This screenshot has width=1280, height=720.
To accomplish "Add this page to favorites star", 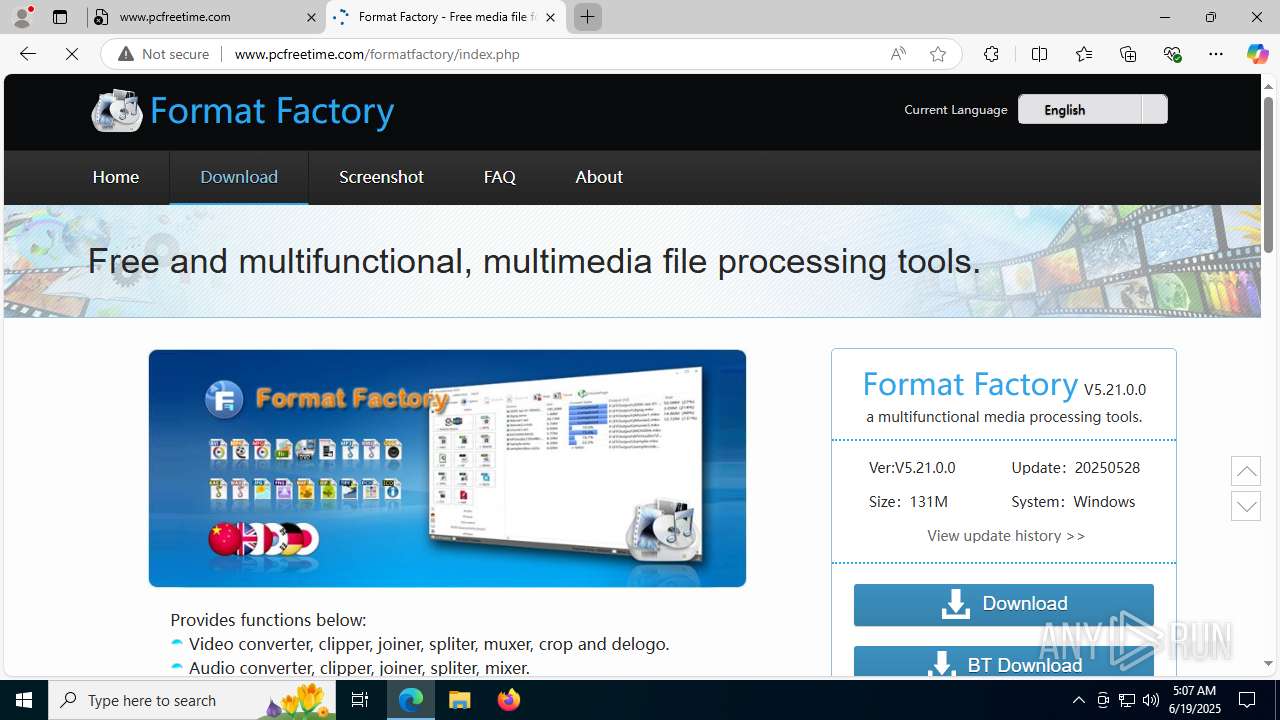I will tap(937, 54).
